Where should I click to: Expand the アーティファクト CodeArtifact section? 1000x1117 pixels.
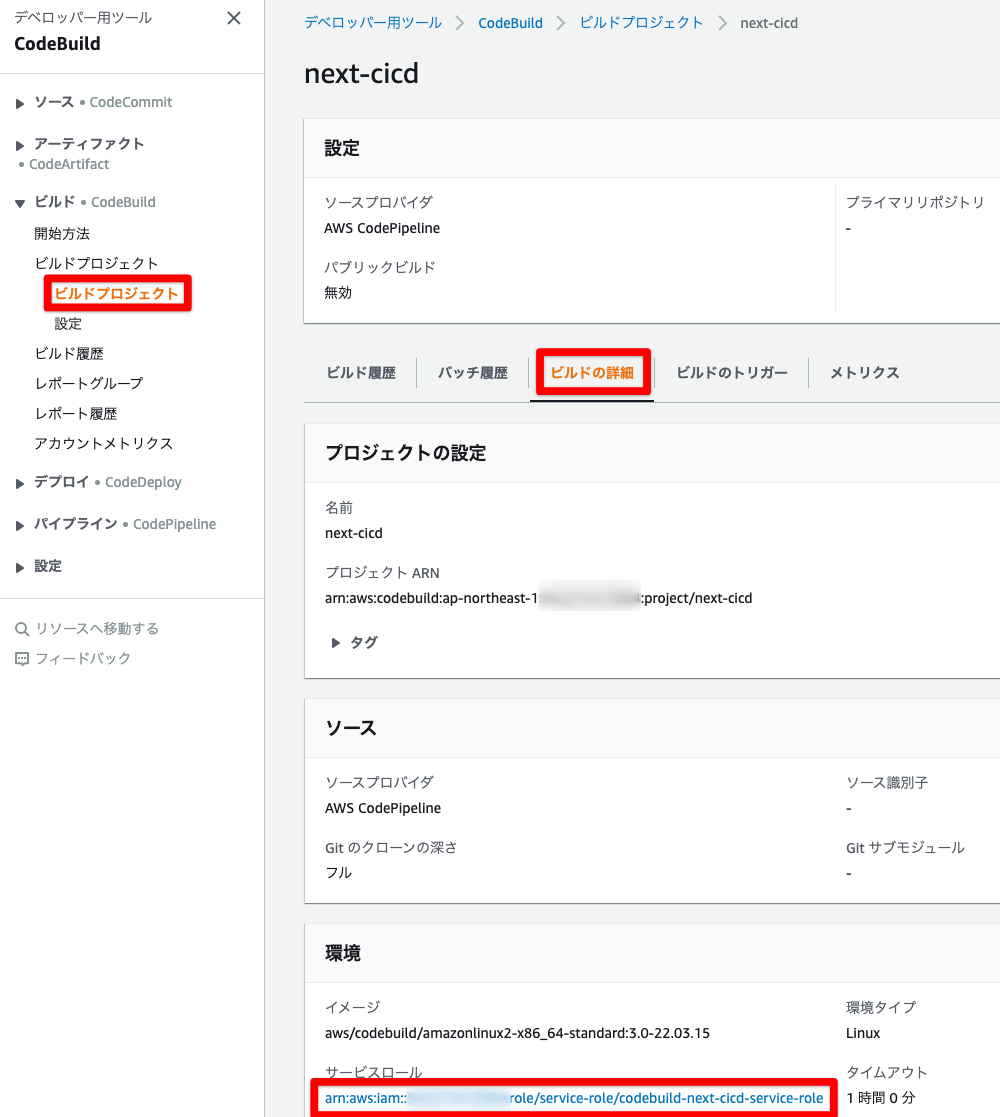coord(20,145)
